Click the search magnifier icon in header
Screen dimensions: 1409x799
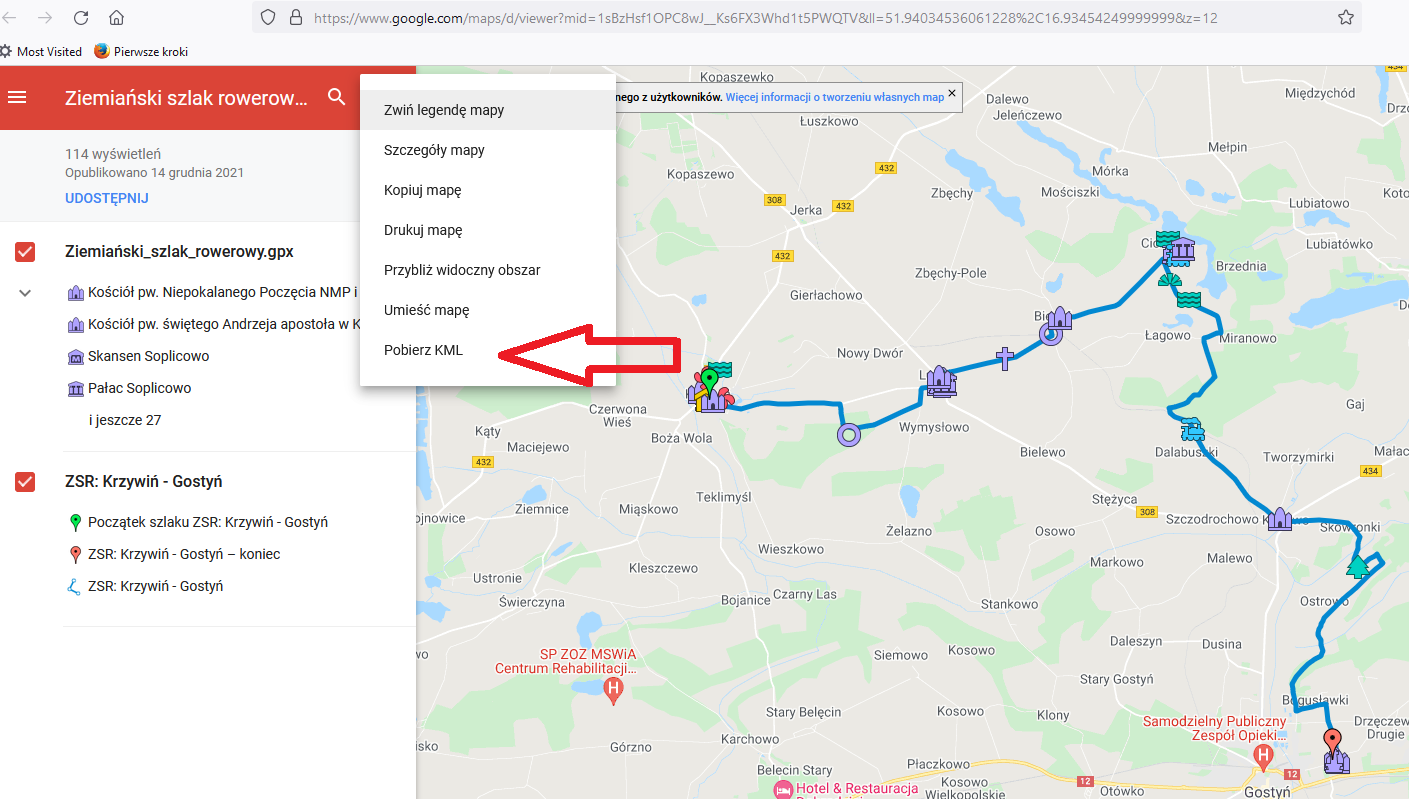336,97
